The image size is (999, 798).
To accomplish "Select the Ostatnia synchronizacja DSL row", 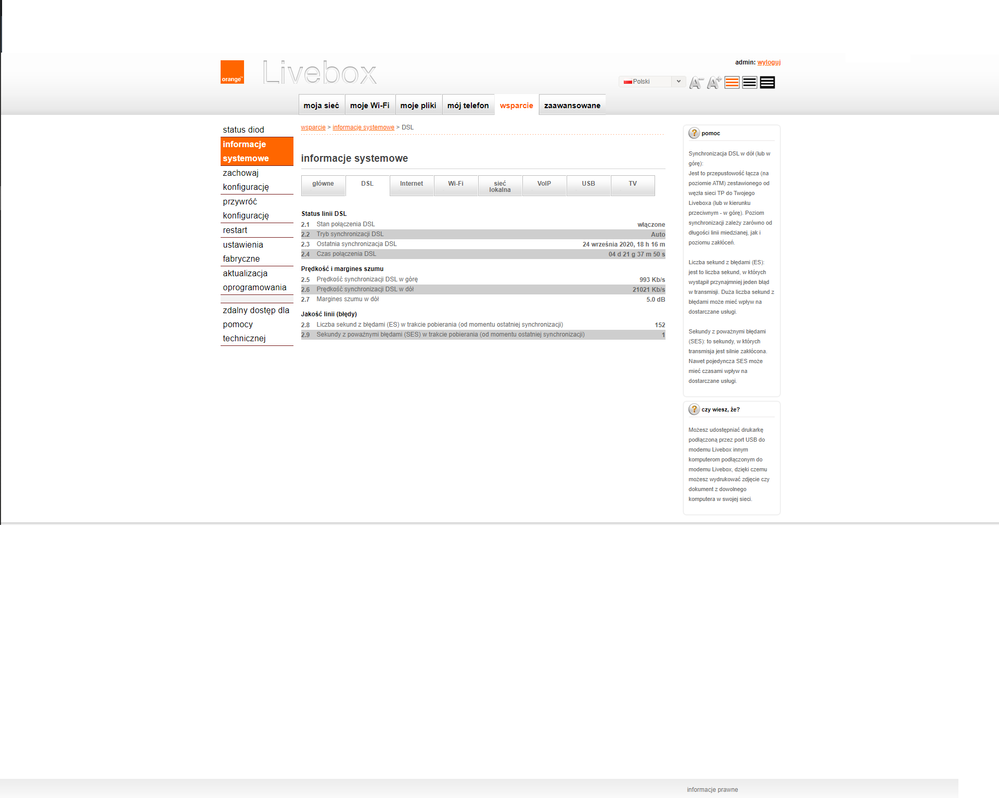I will (483, 244).
